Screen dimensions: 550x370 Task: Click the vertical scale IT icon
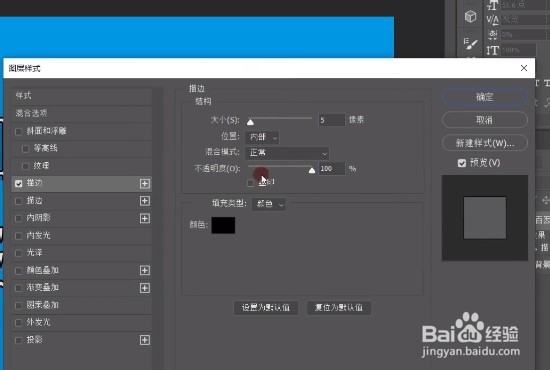pyautogui.click(x=492, y=51)
